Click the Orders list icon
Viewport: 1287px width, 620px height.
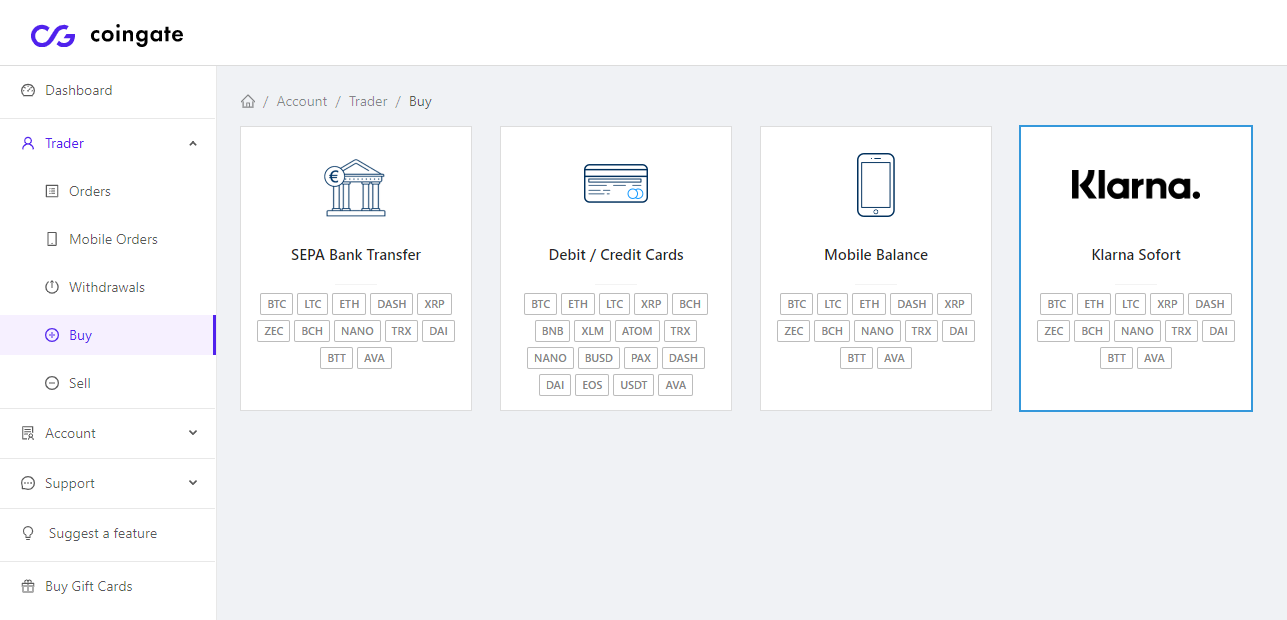click(52, 191)
